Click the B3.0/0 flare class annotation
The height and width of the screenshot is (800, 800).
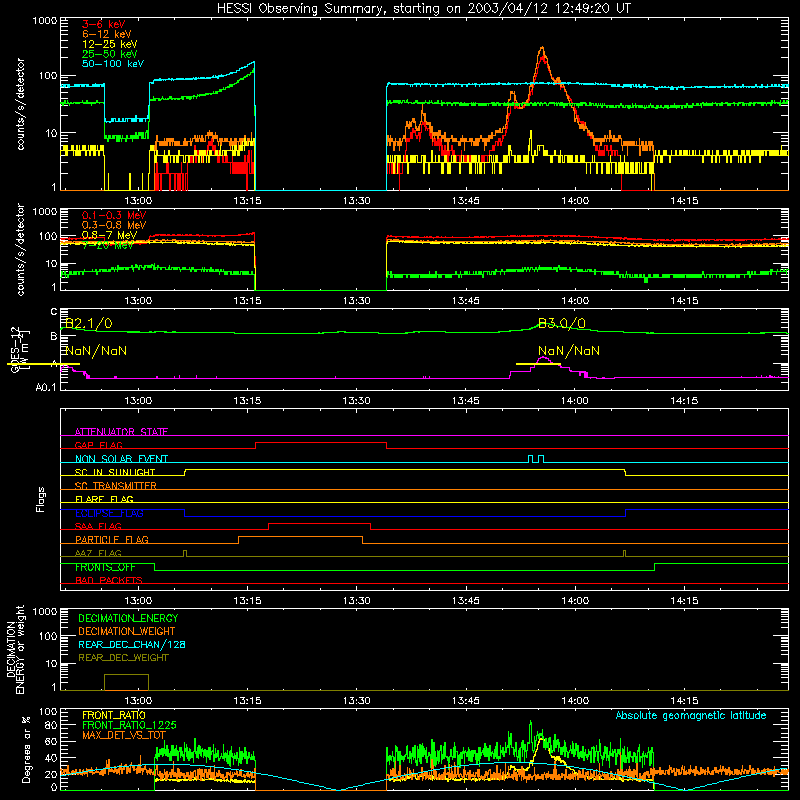pos(562,323)
